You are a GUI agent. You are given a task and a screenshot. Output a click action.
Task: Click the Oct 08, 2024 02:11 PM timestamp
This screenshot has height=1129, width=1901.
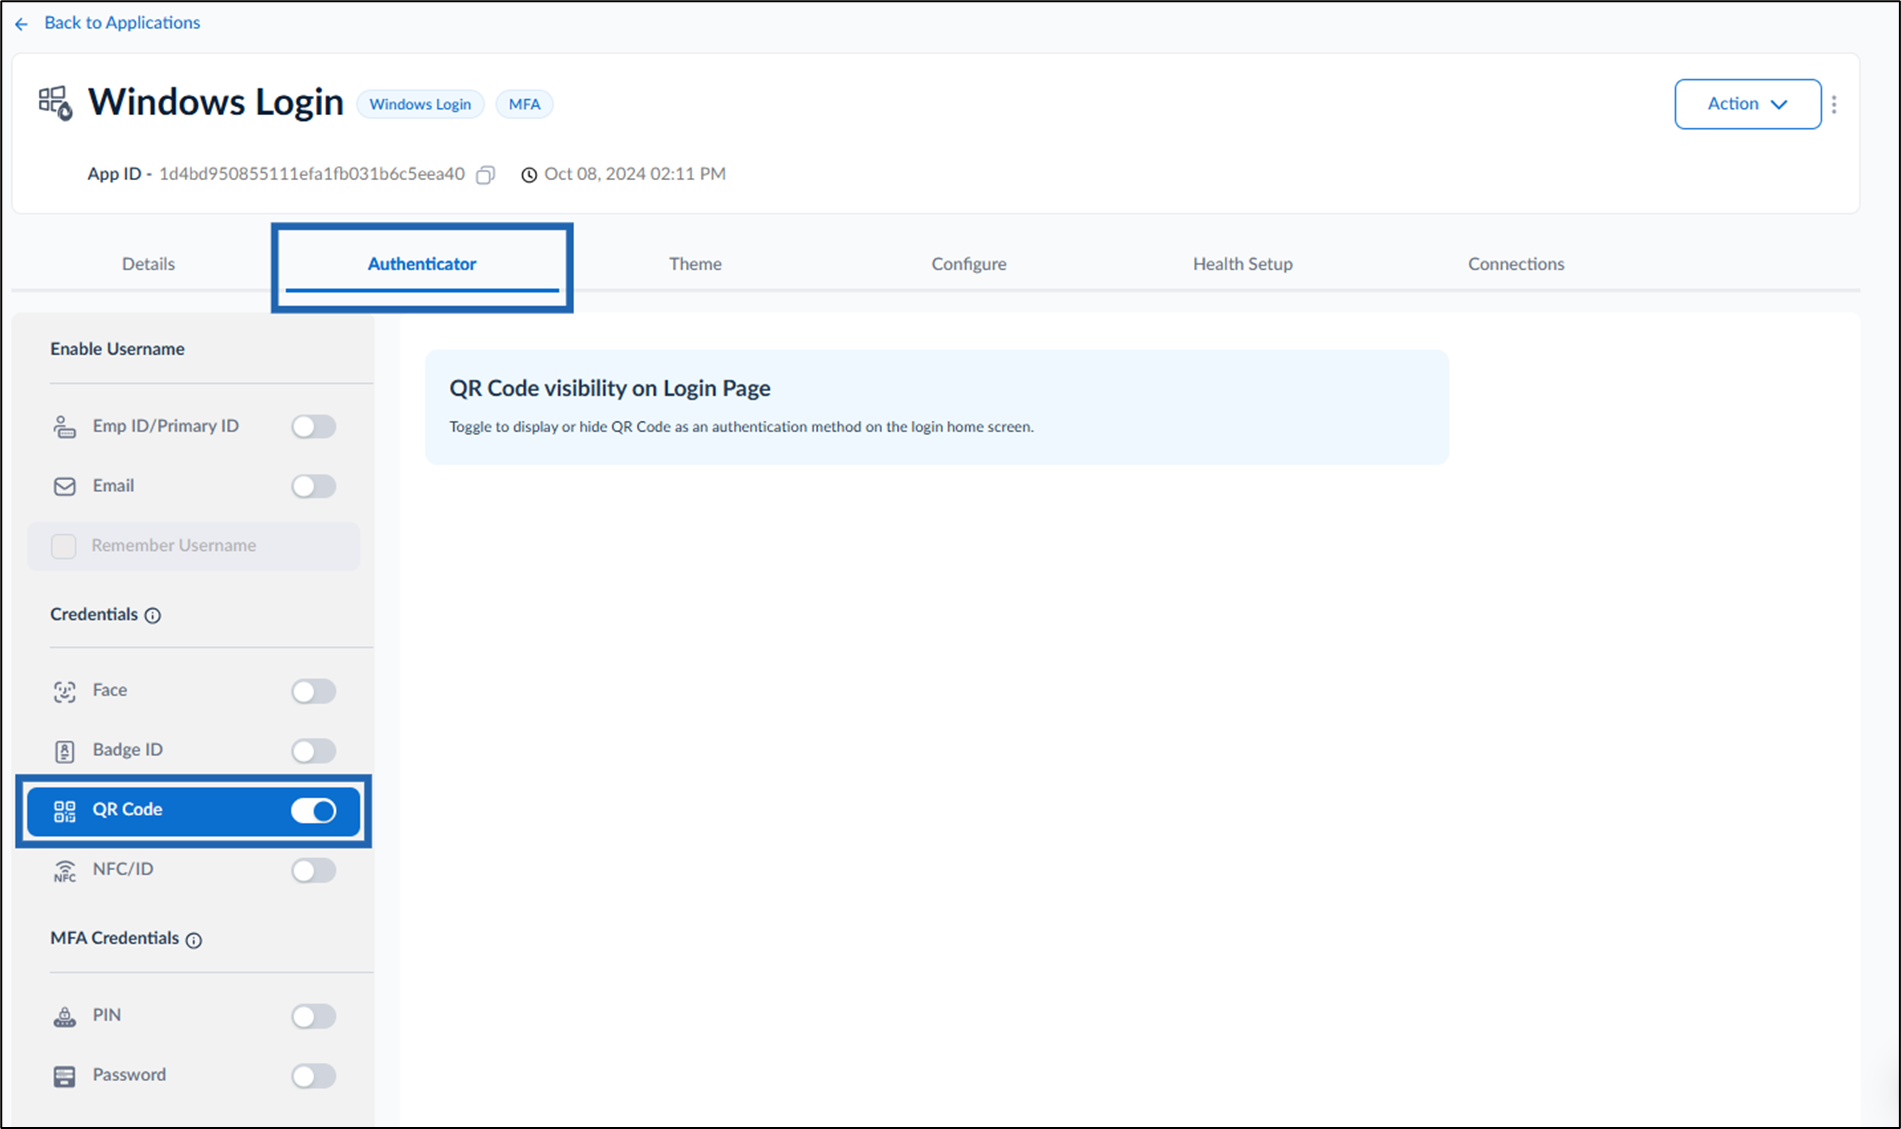[x=635, y=174]
